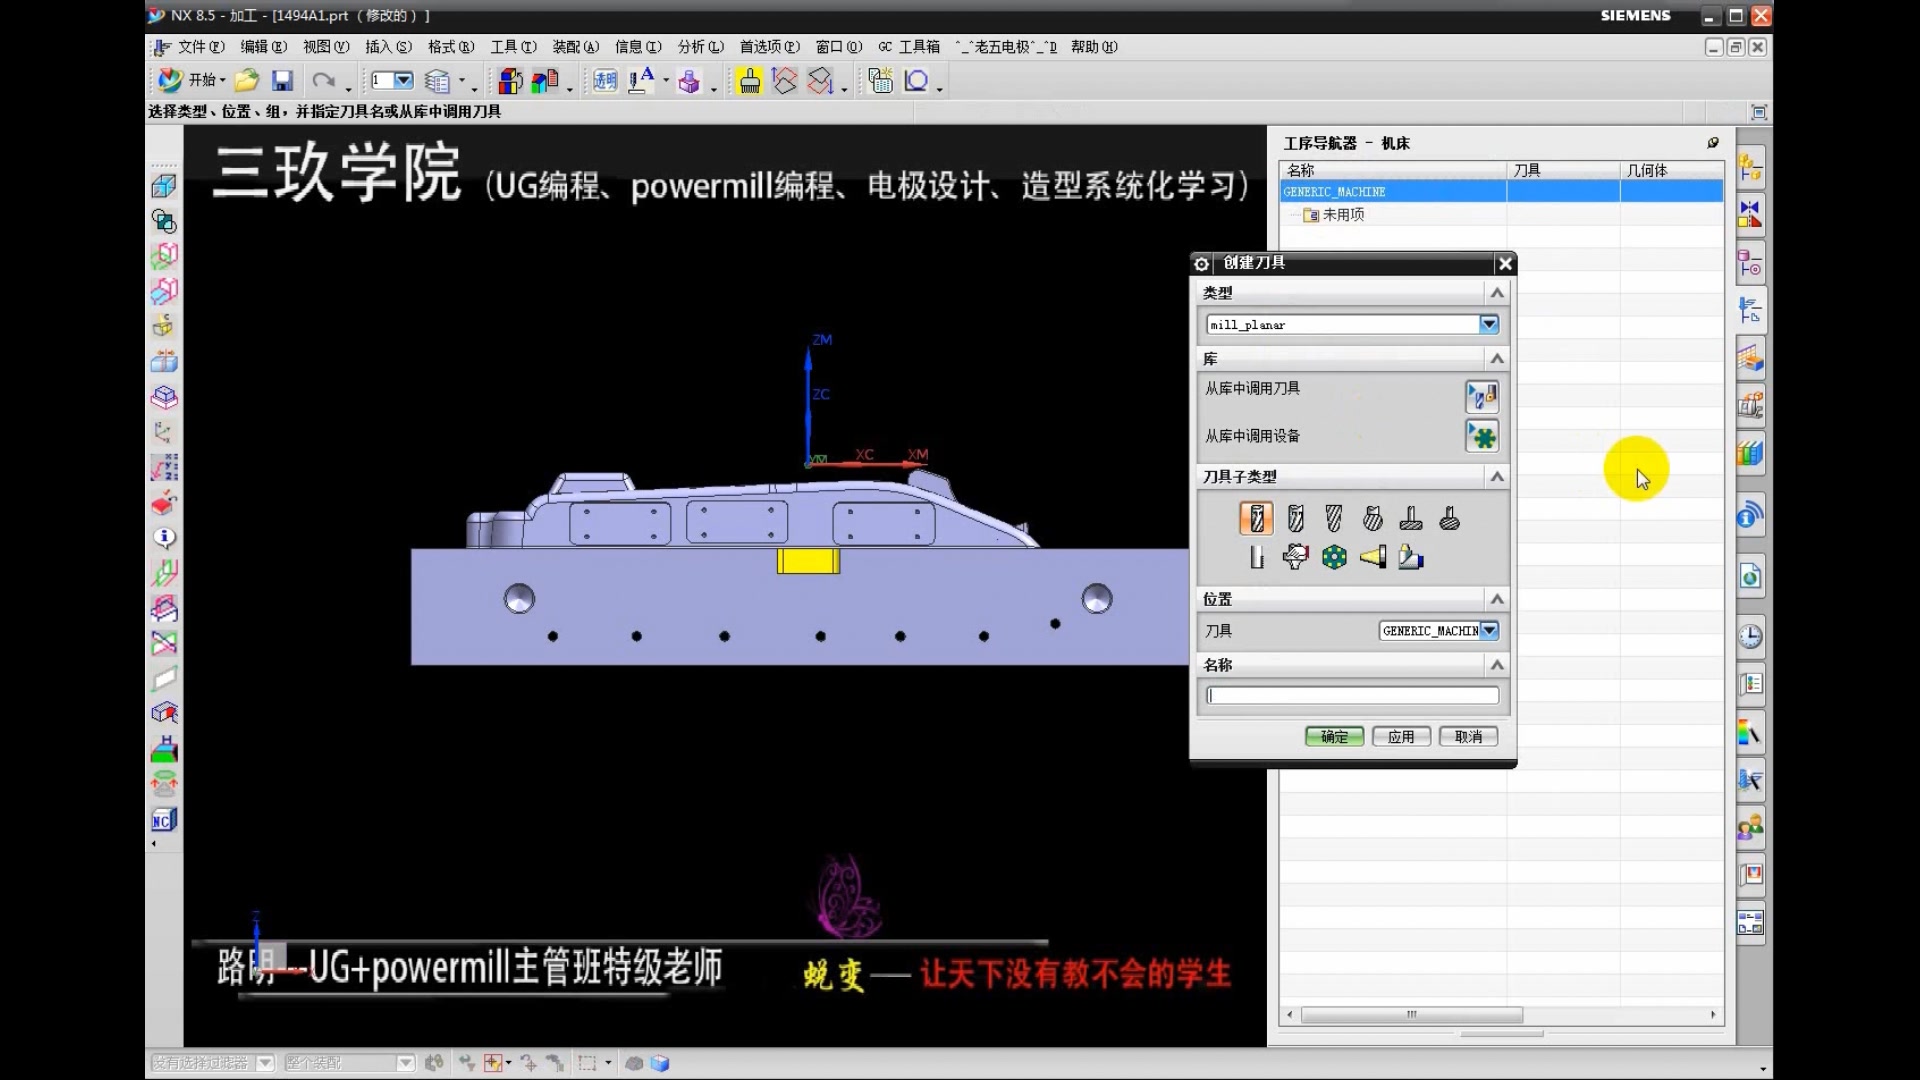Toggle the translucency (透明) display mode

tap(604, 81)
